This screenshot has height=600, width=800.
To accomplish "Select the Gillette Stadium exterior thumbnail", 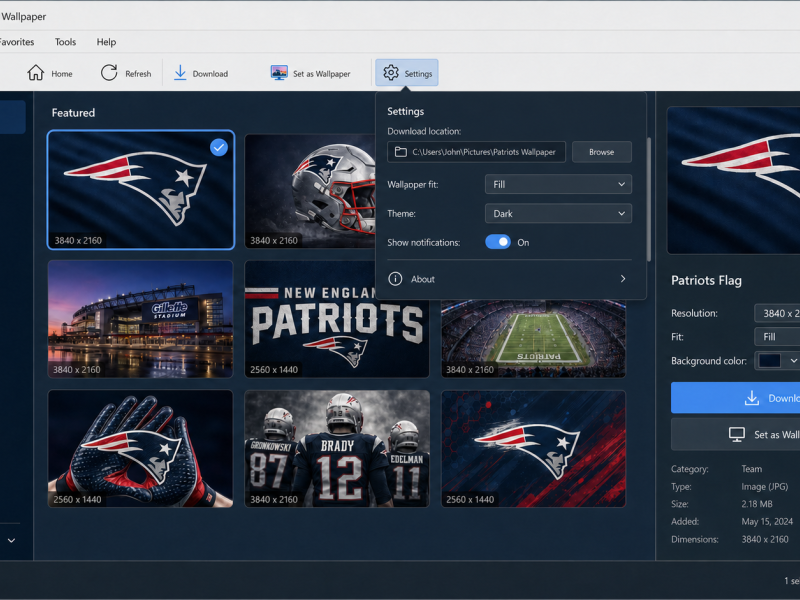I will [140, 319].
